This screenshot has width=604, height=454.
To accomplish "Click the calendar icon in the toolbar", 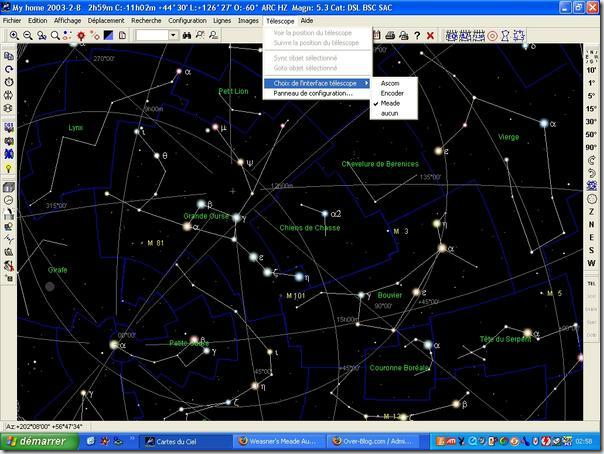I will (x=376, y=35).
